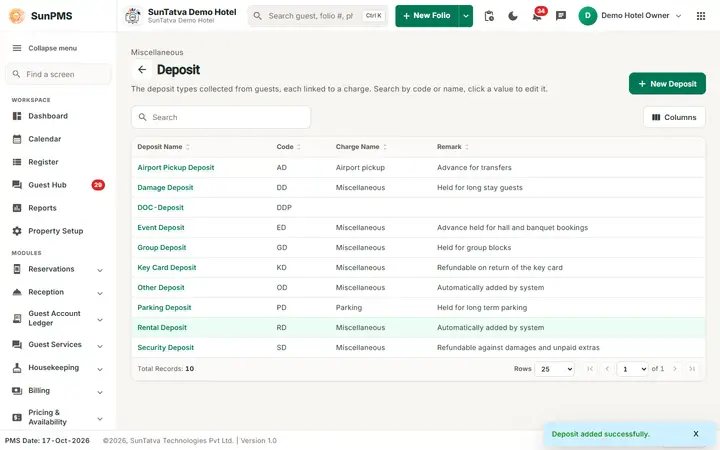Dismiss the Deposit added successfully toast
The image size is (720, 450).
tap(696, 434)
